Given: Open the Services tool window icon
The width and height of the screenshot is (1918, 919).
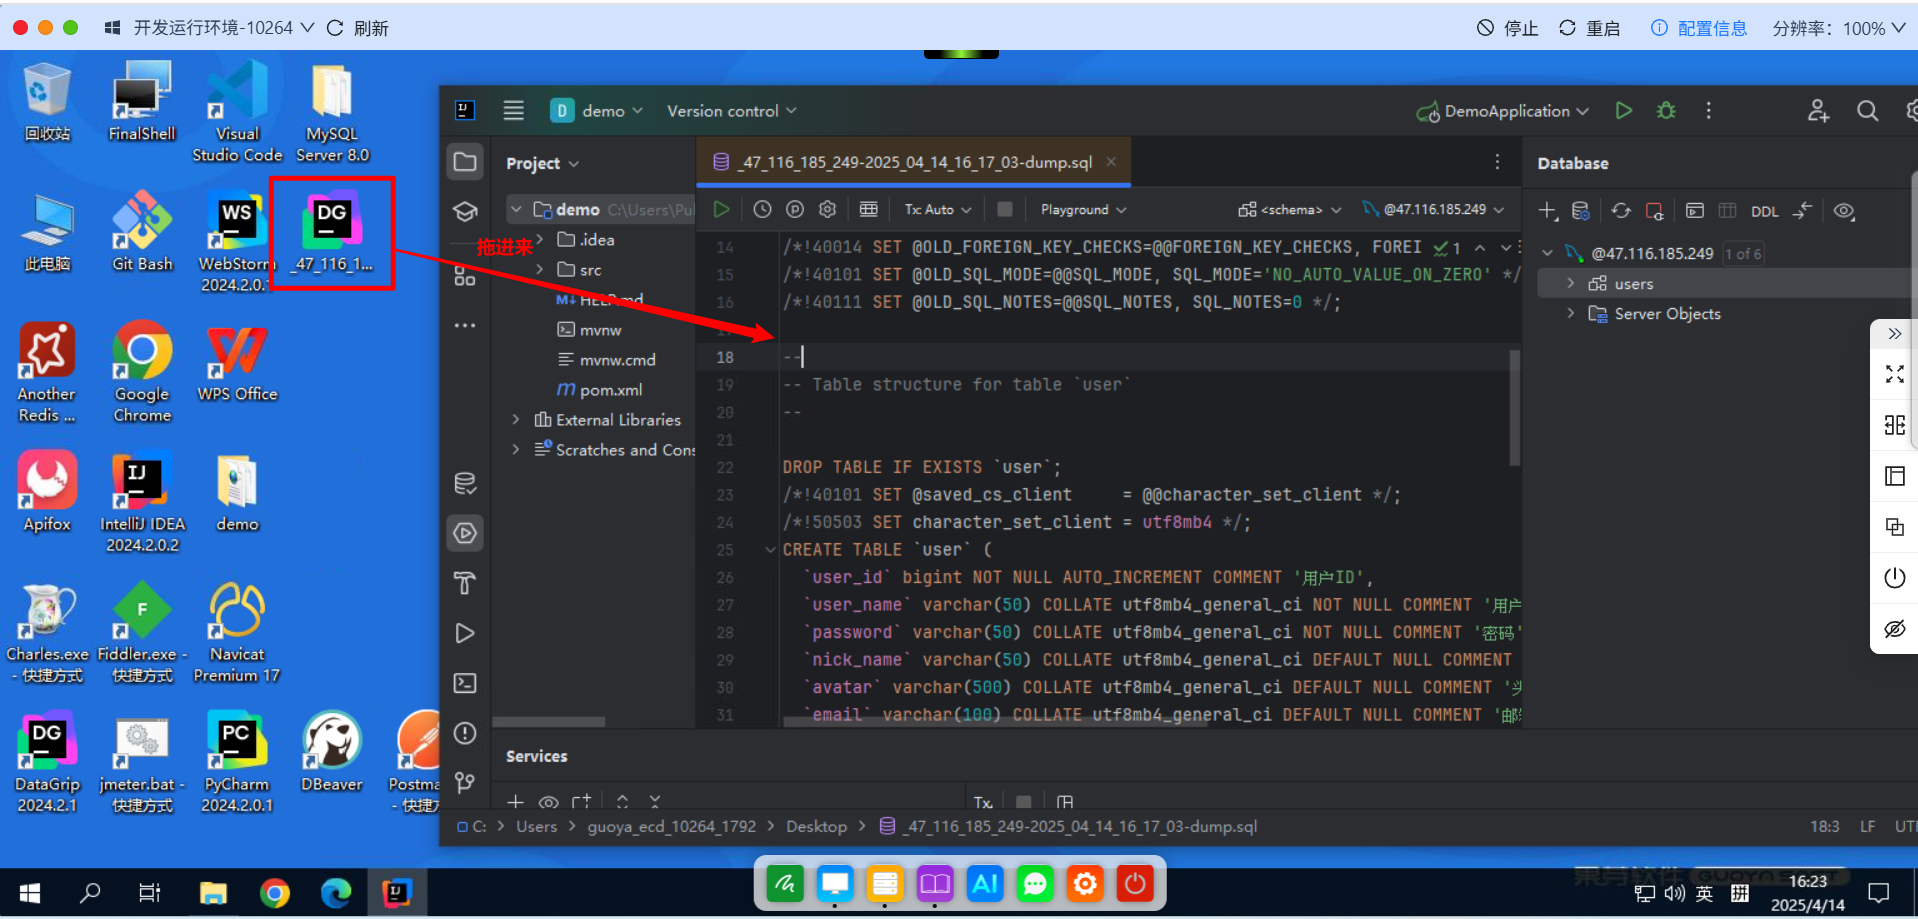Looking at the screenshot, I should click(x=465, y=533).
